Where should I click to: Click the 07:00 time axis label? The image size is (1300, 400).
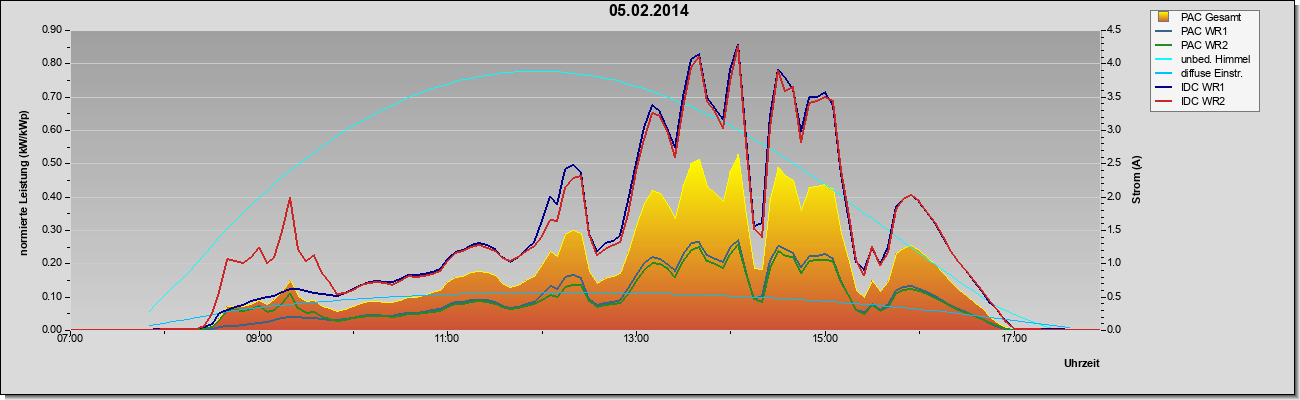(x=70, y=340)
